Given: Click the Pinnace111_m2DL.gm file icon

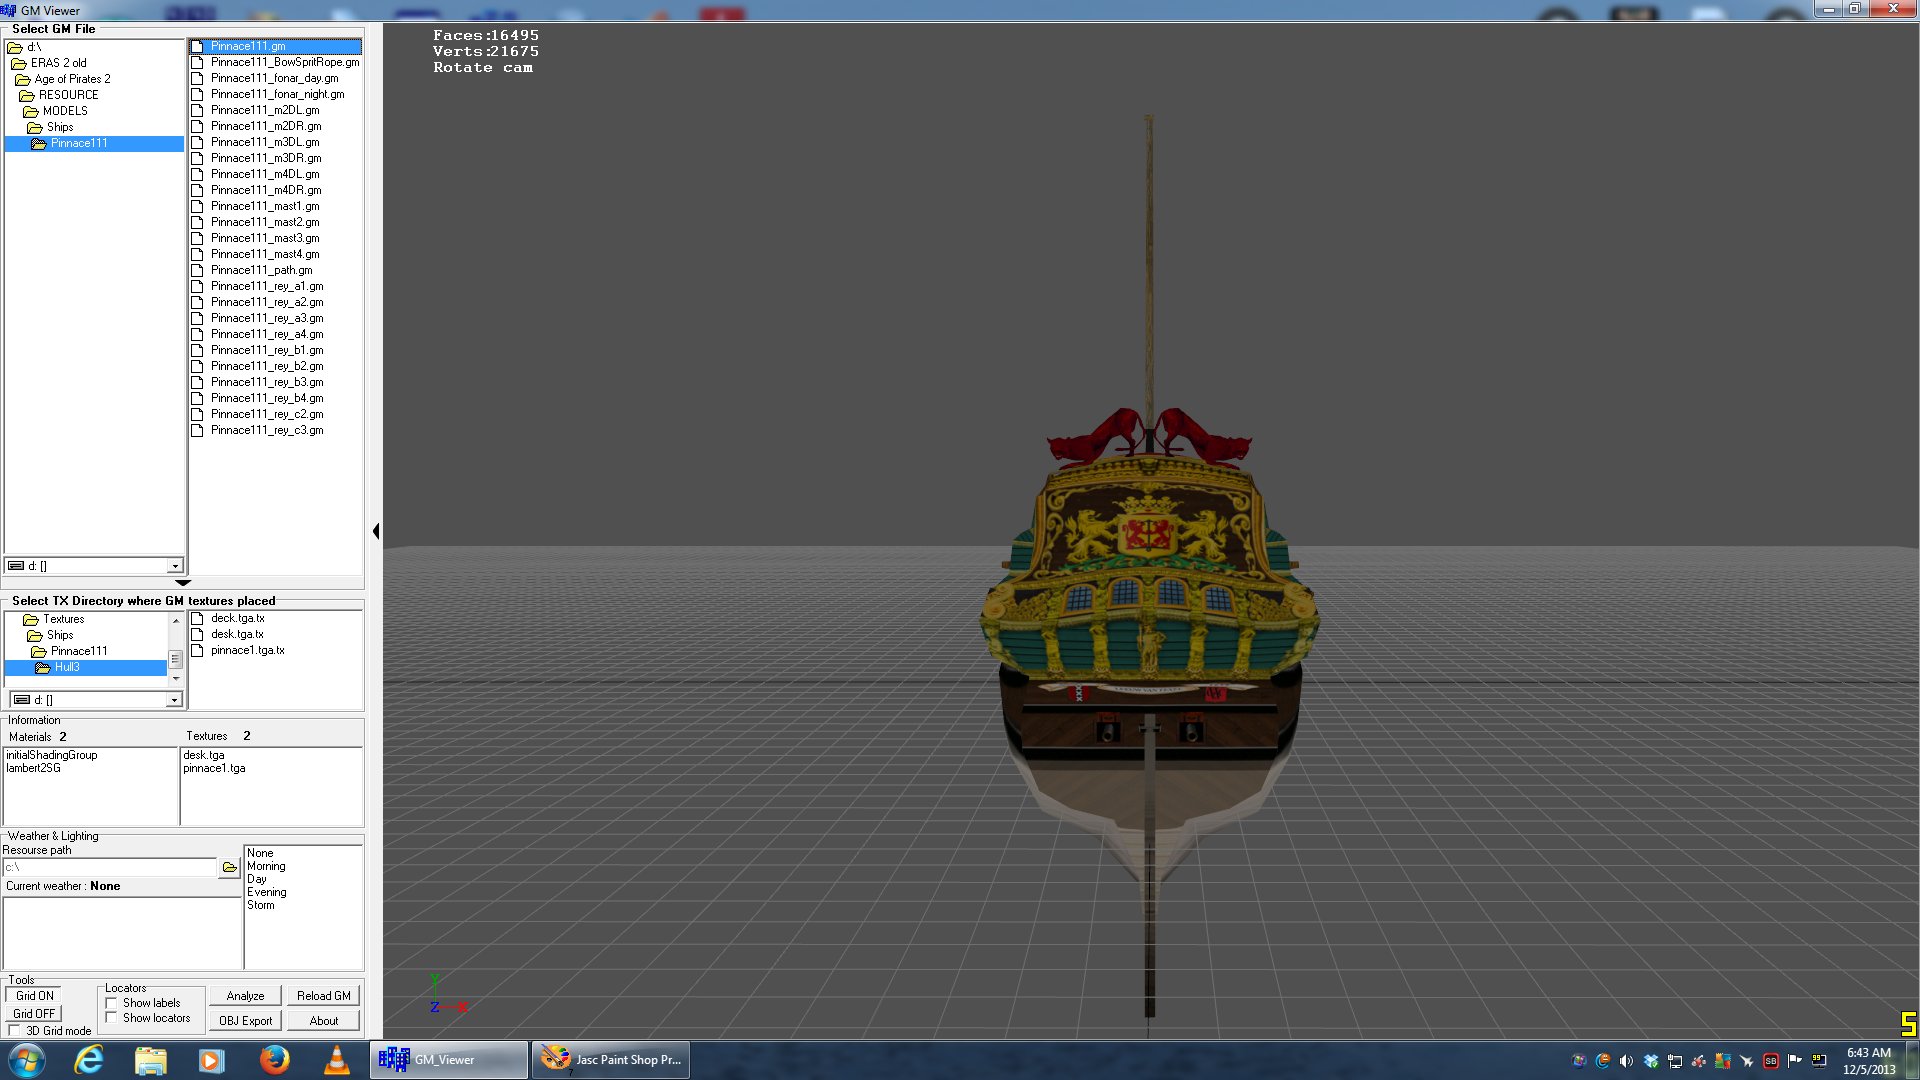Looking at the screenshot, I should (197, 110).
